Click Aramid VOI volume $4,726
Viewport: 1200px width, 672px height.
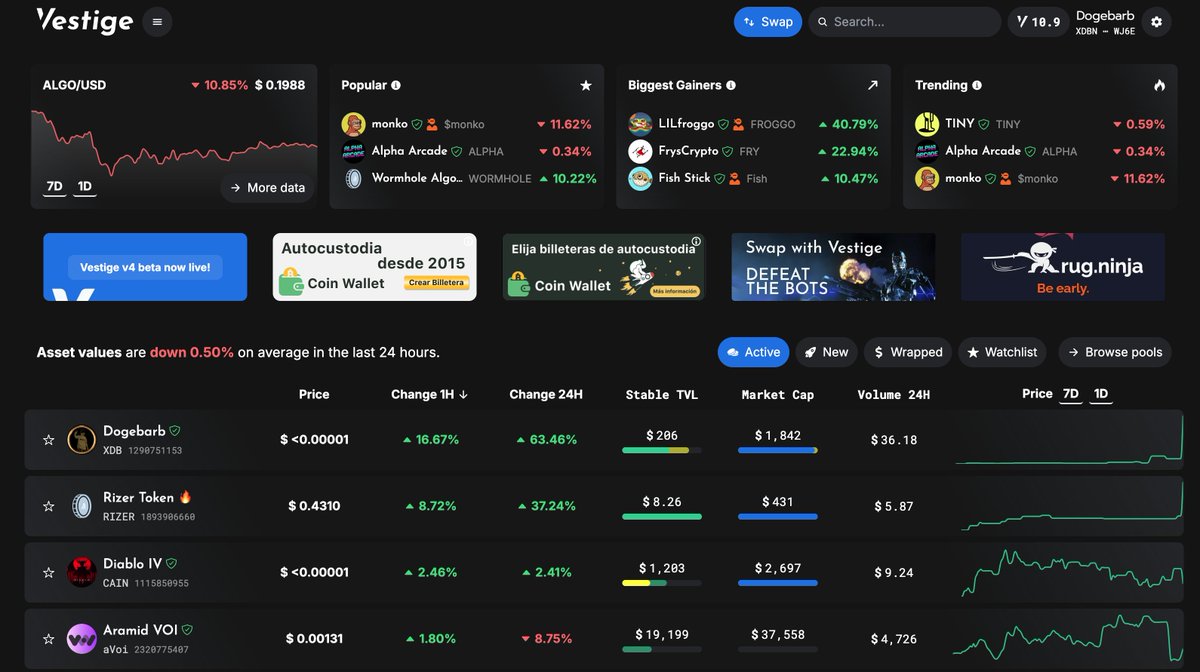[x=893, y=639]
